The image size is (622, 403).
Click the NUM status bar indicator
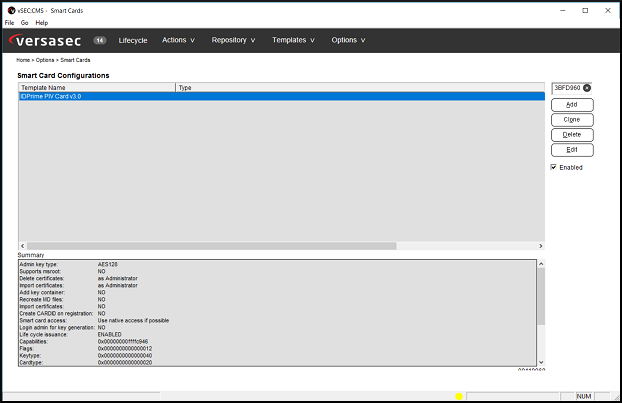coord(584,396)
